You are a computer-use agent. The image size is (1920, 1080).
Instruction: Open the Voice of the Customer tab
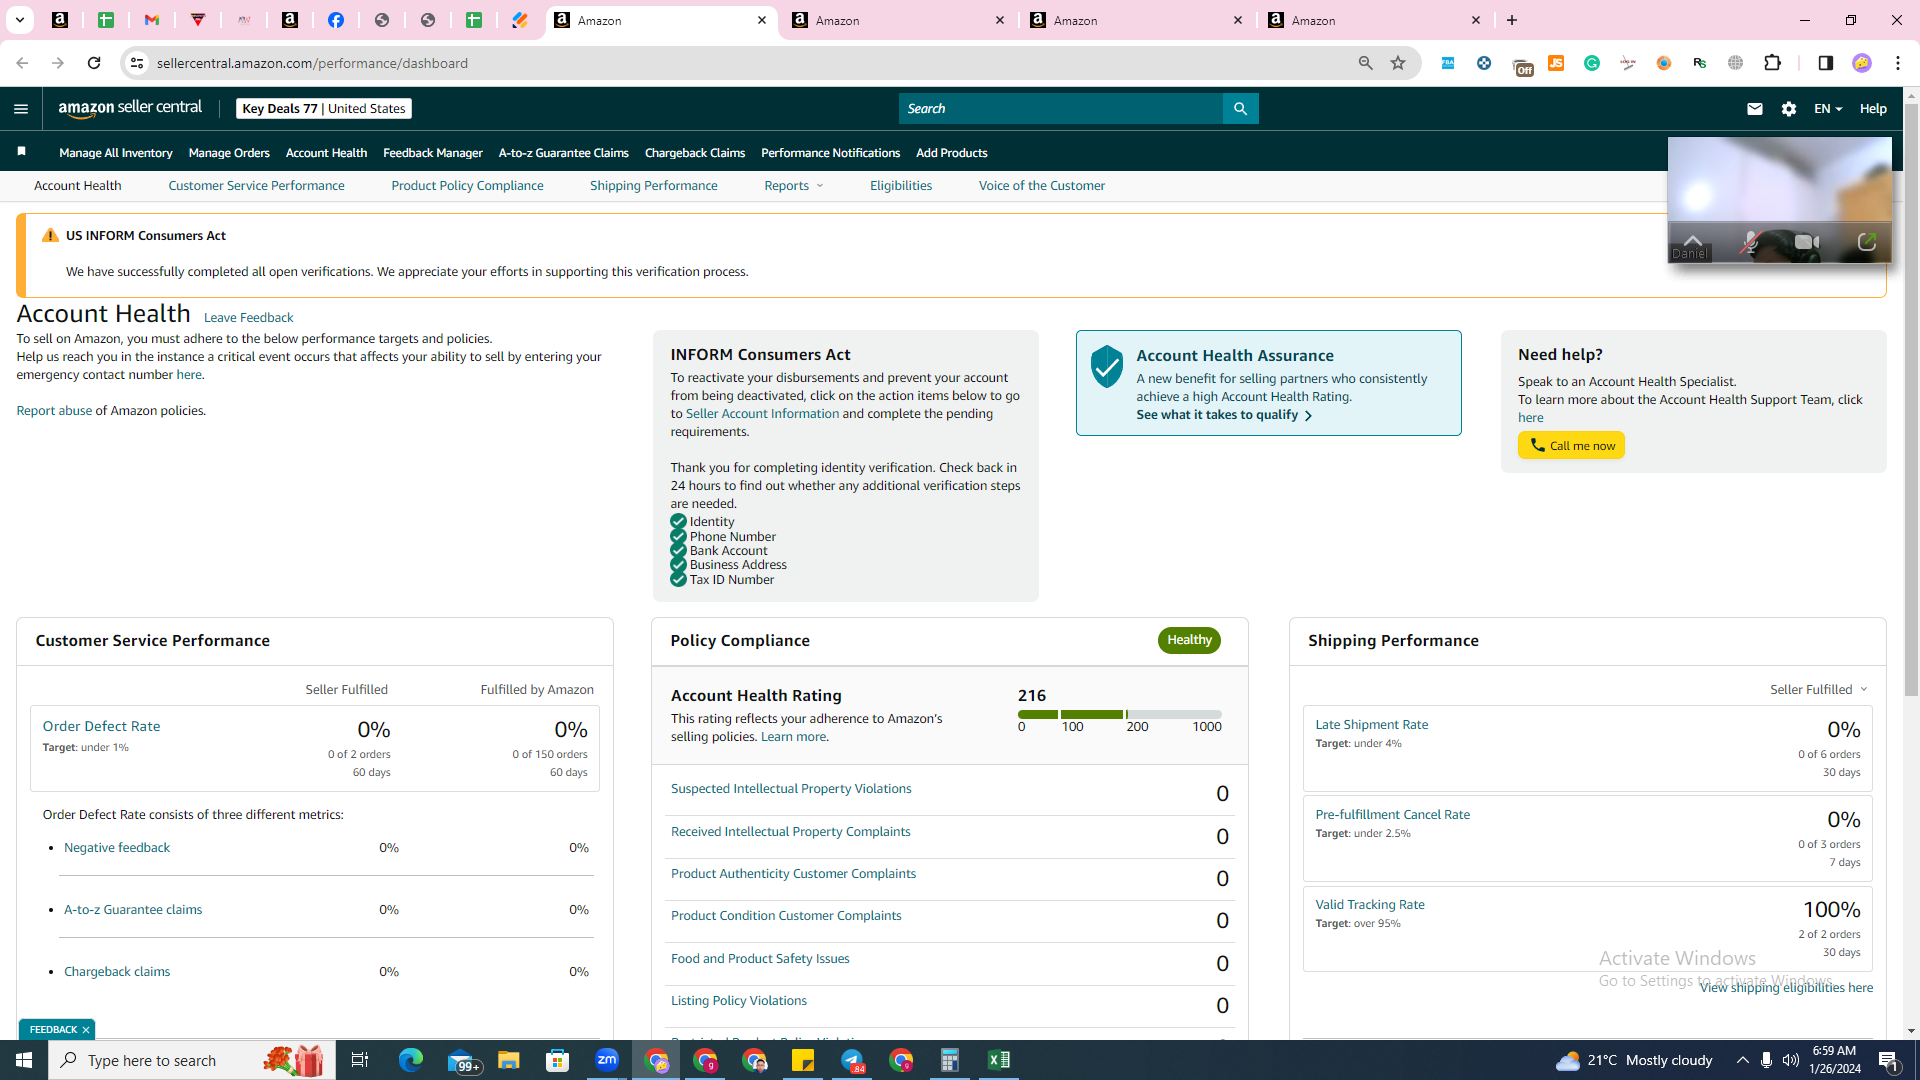click(1042, 186)
